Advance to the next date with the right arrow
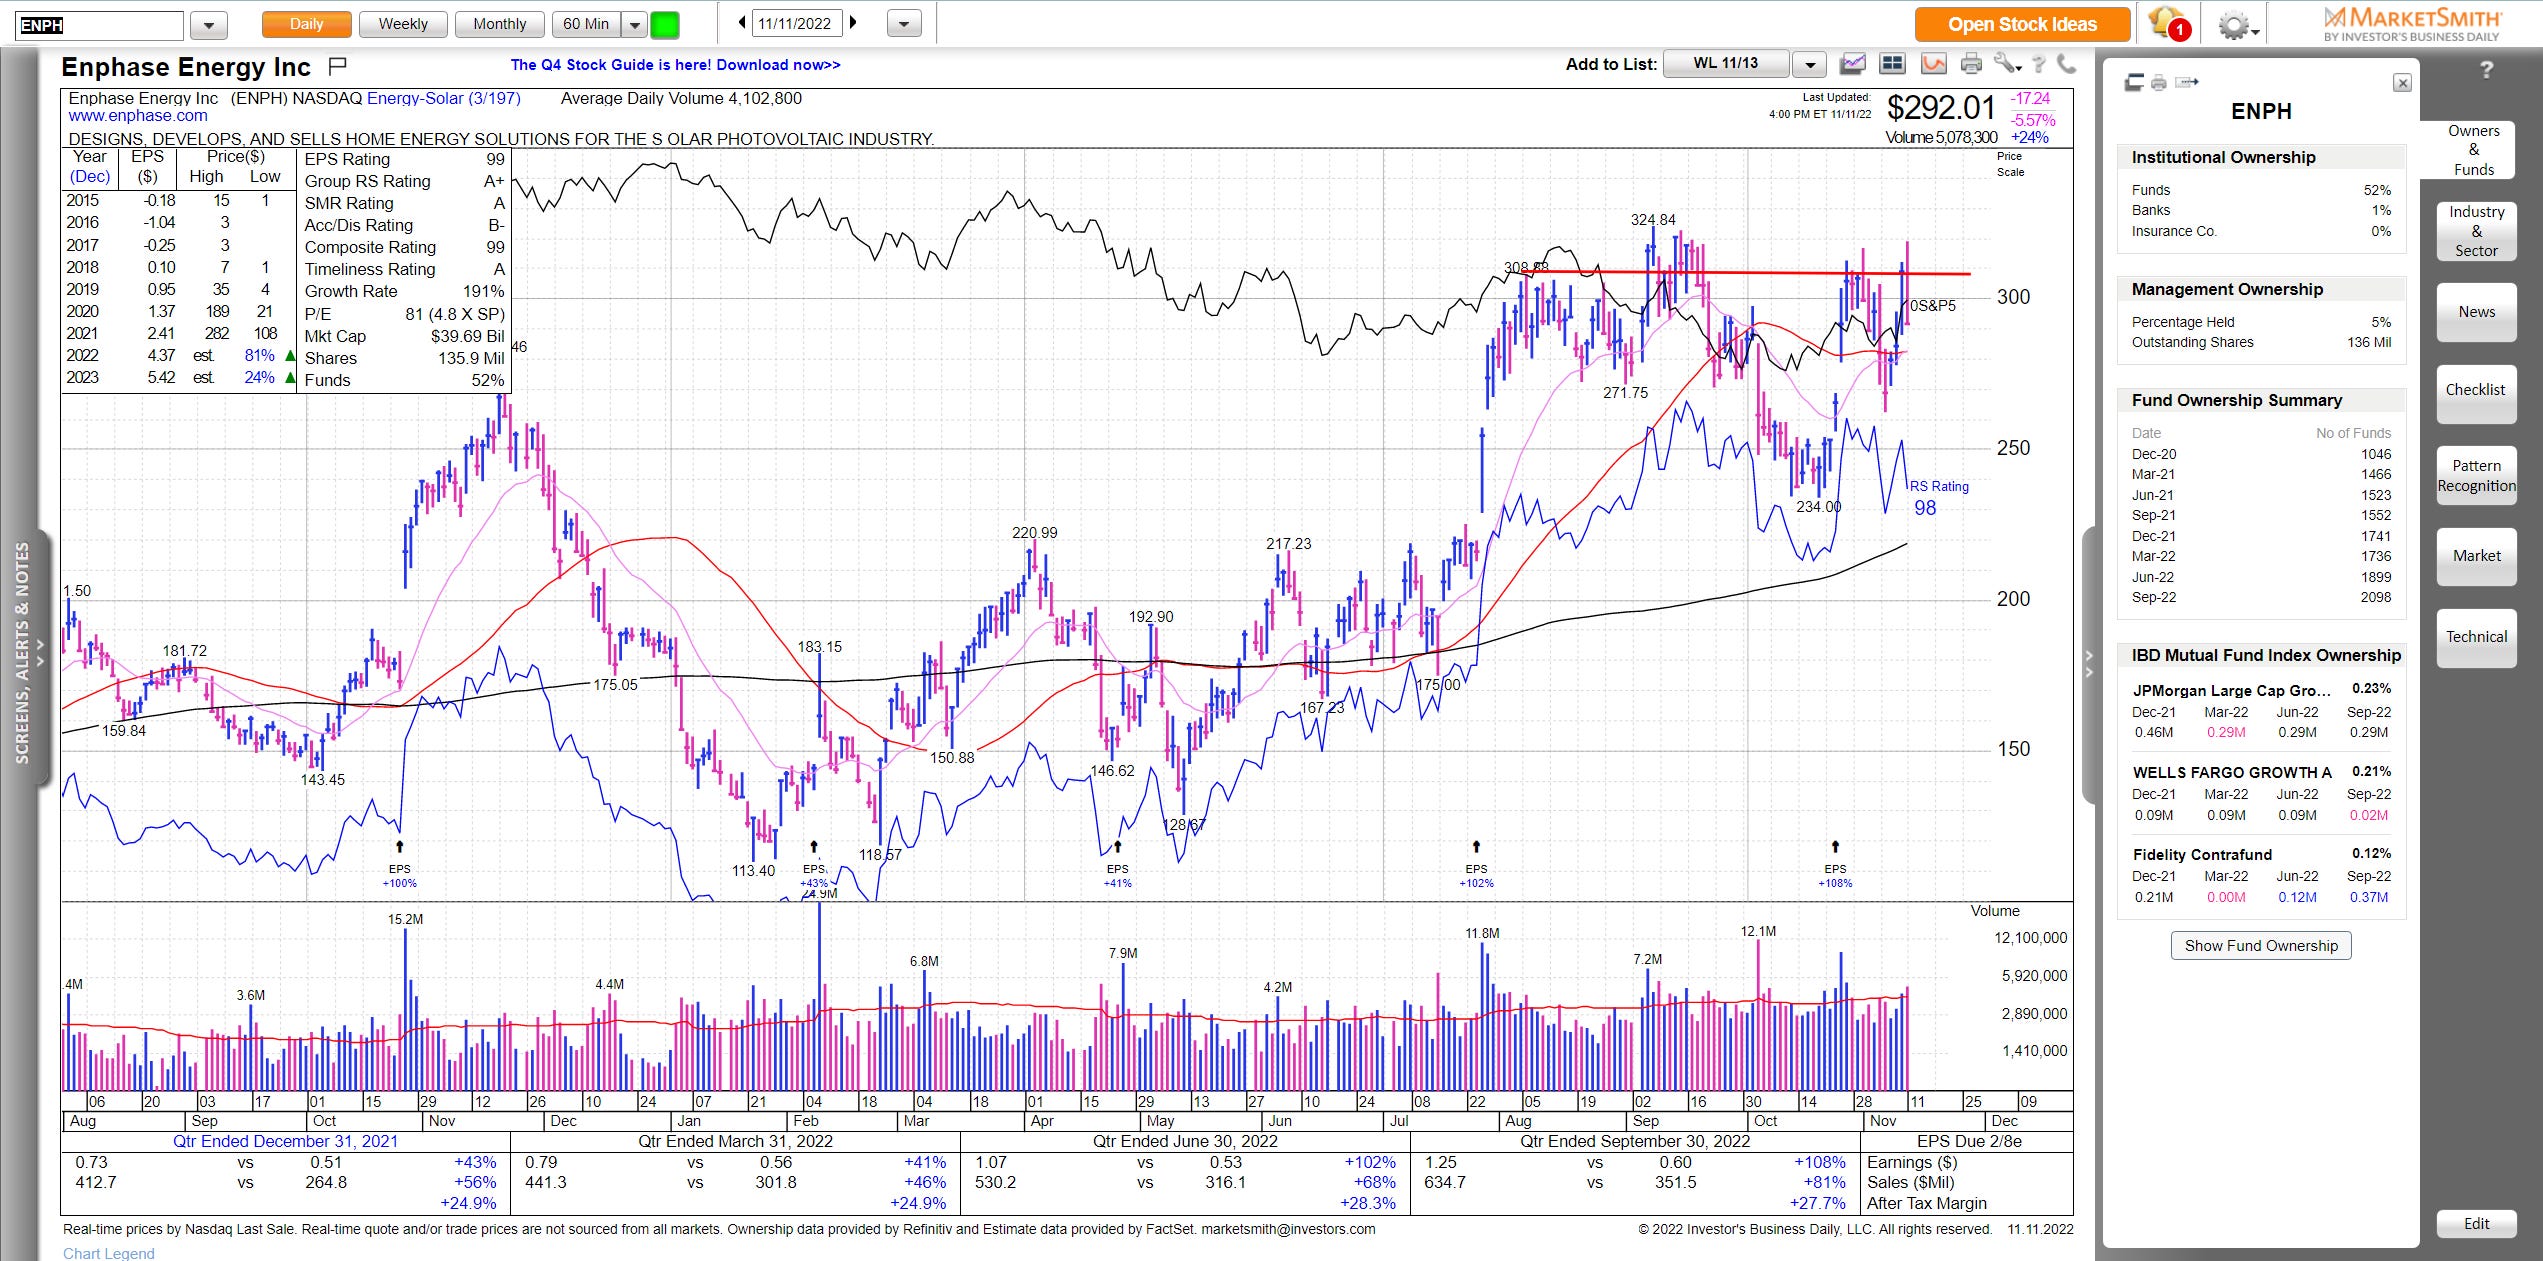 tap(853, 23)
